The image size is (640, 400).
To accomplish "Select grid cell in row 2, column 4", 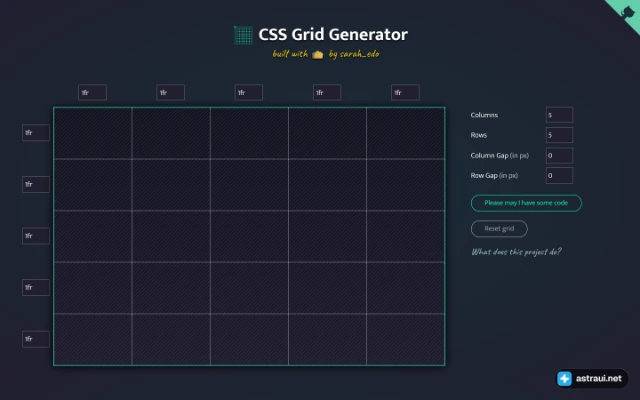I will [327, 185].
